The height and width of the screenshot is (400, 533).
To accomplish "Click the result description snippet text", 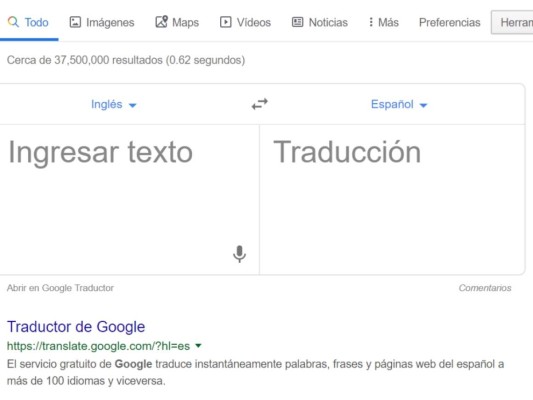I will pyautogui.click(x=255, y=372).
